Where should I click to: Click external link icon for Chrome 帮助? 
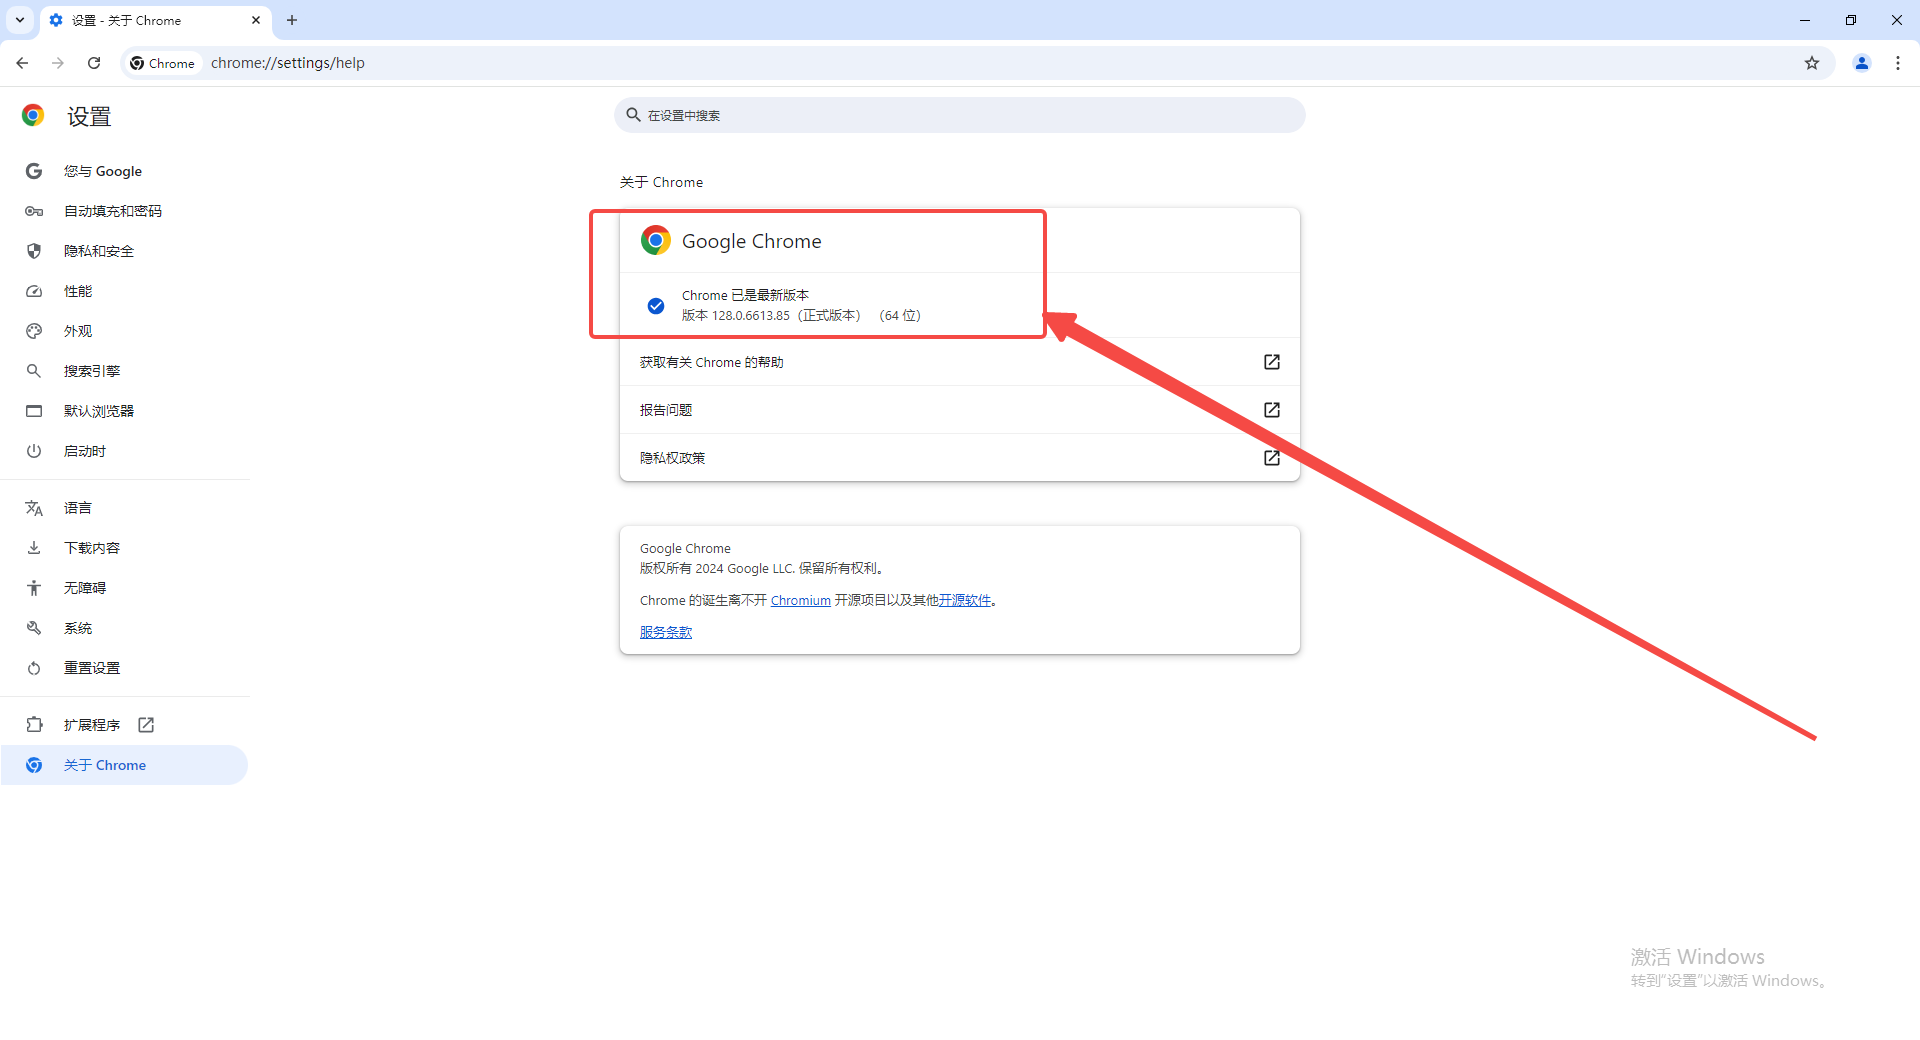1272,362
